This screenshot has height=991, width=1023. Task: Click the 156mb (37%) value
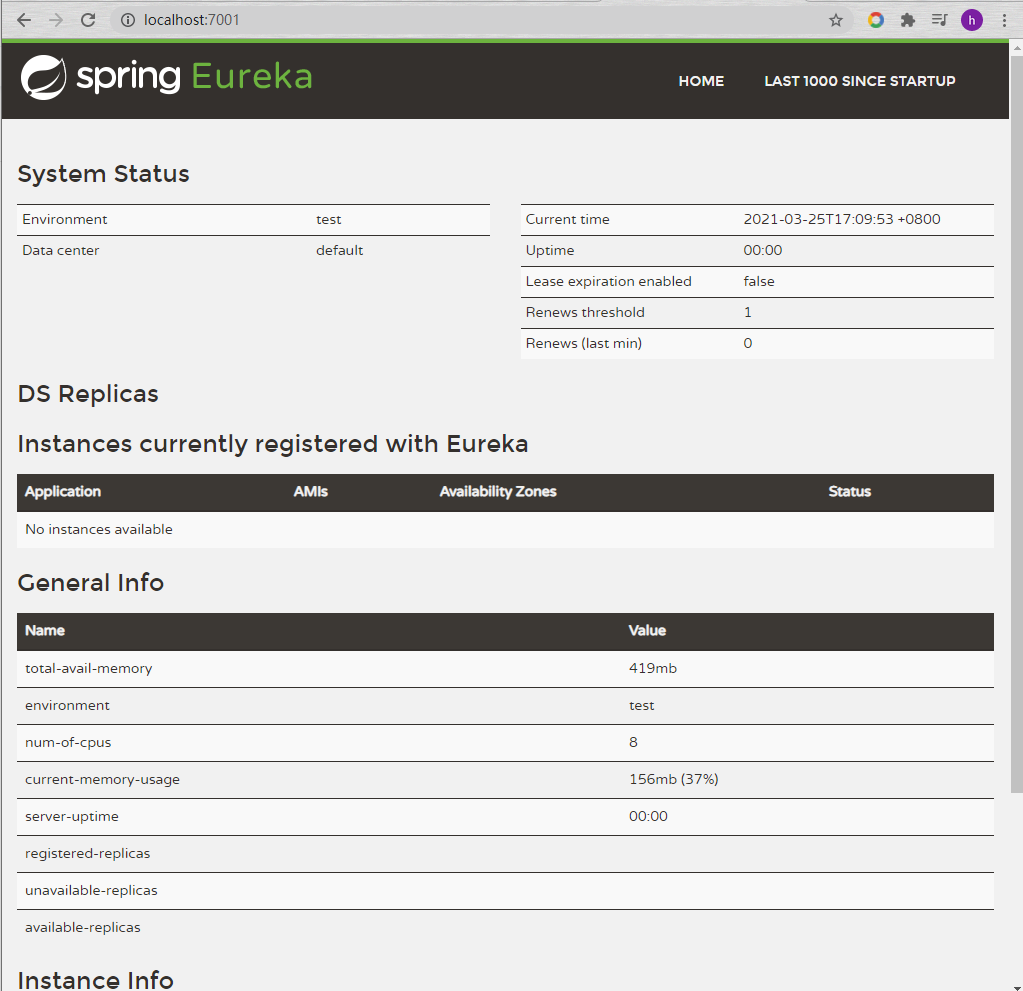[x=673, y=780]
